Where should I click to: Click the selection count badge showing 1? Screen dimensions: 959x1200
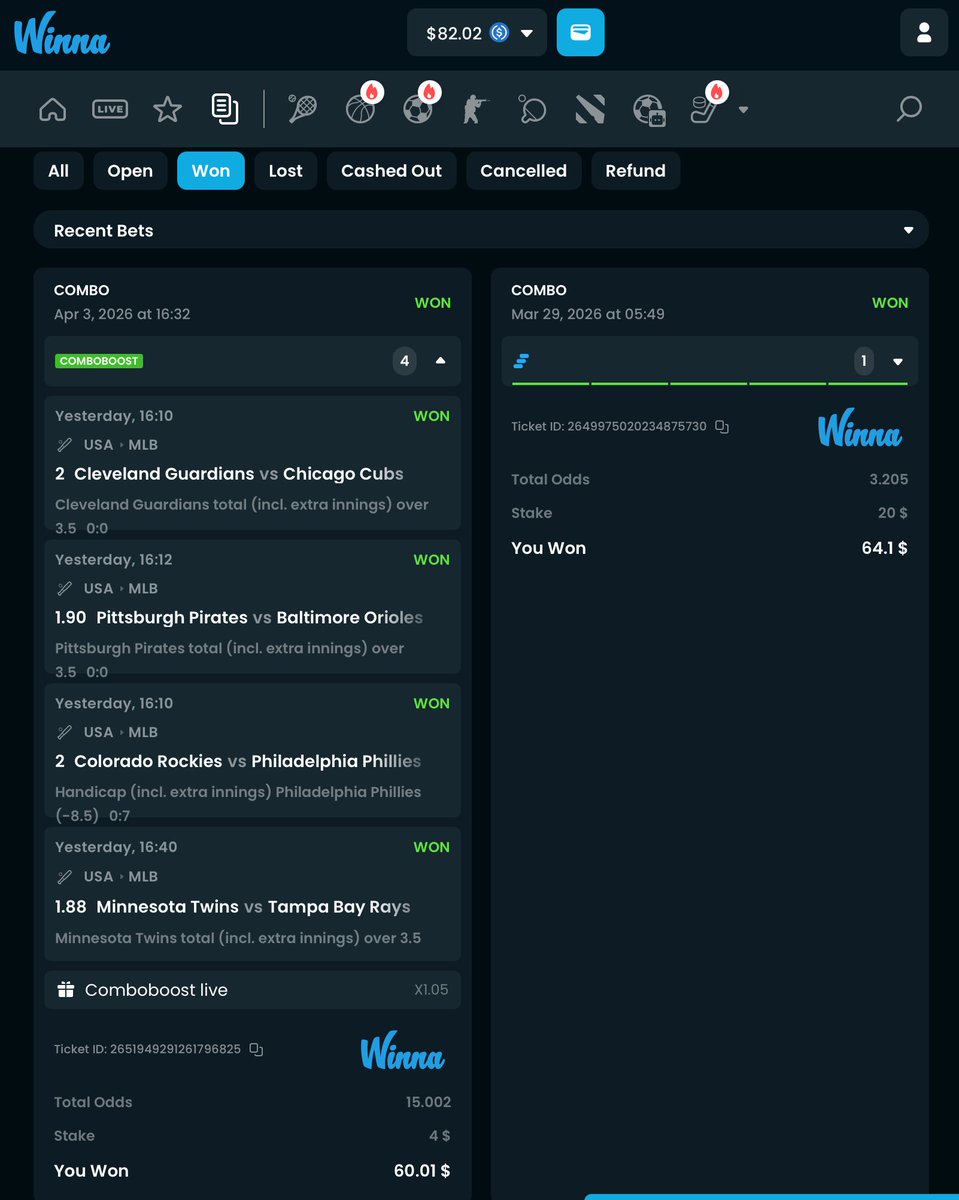[866, 361]
